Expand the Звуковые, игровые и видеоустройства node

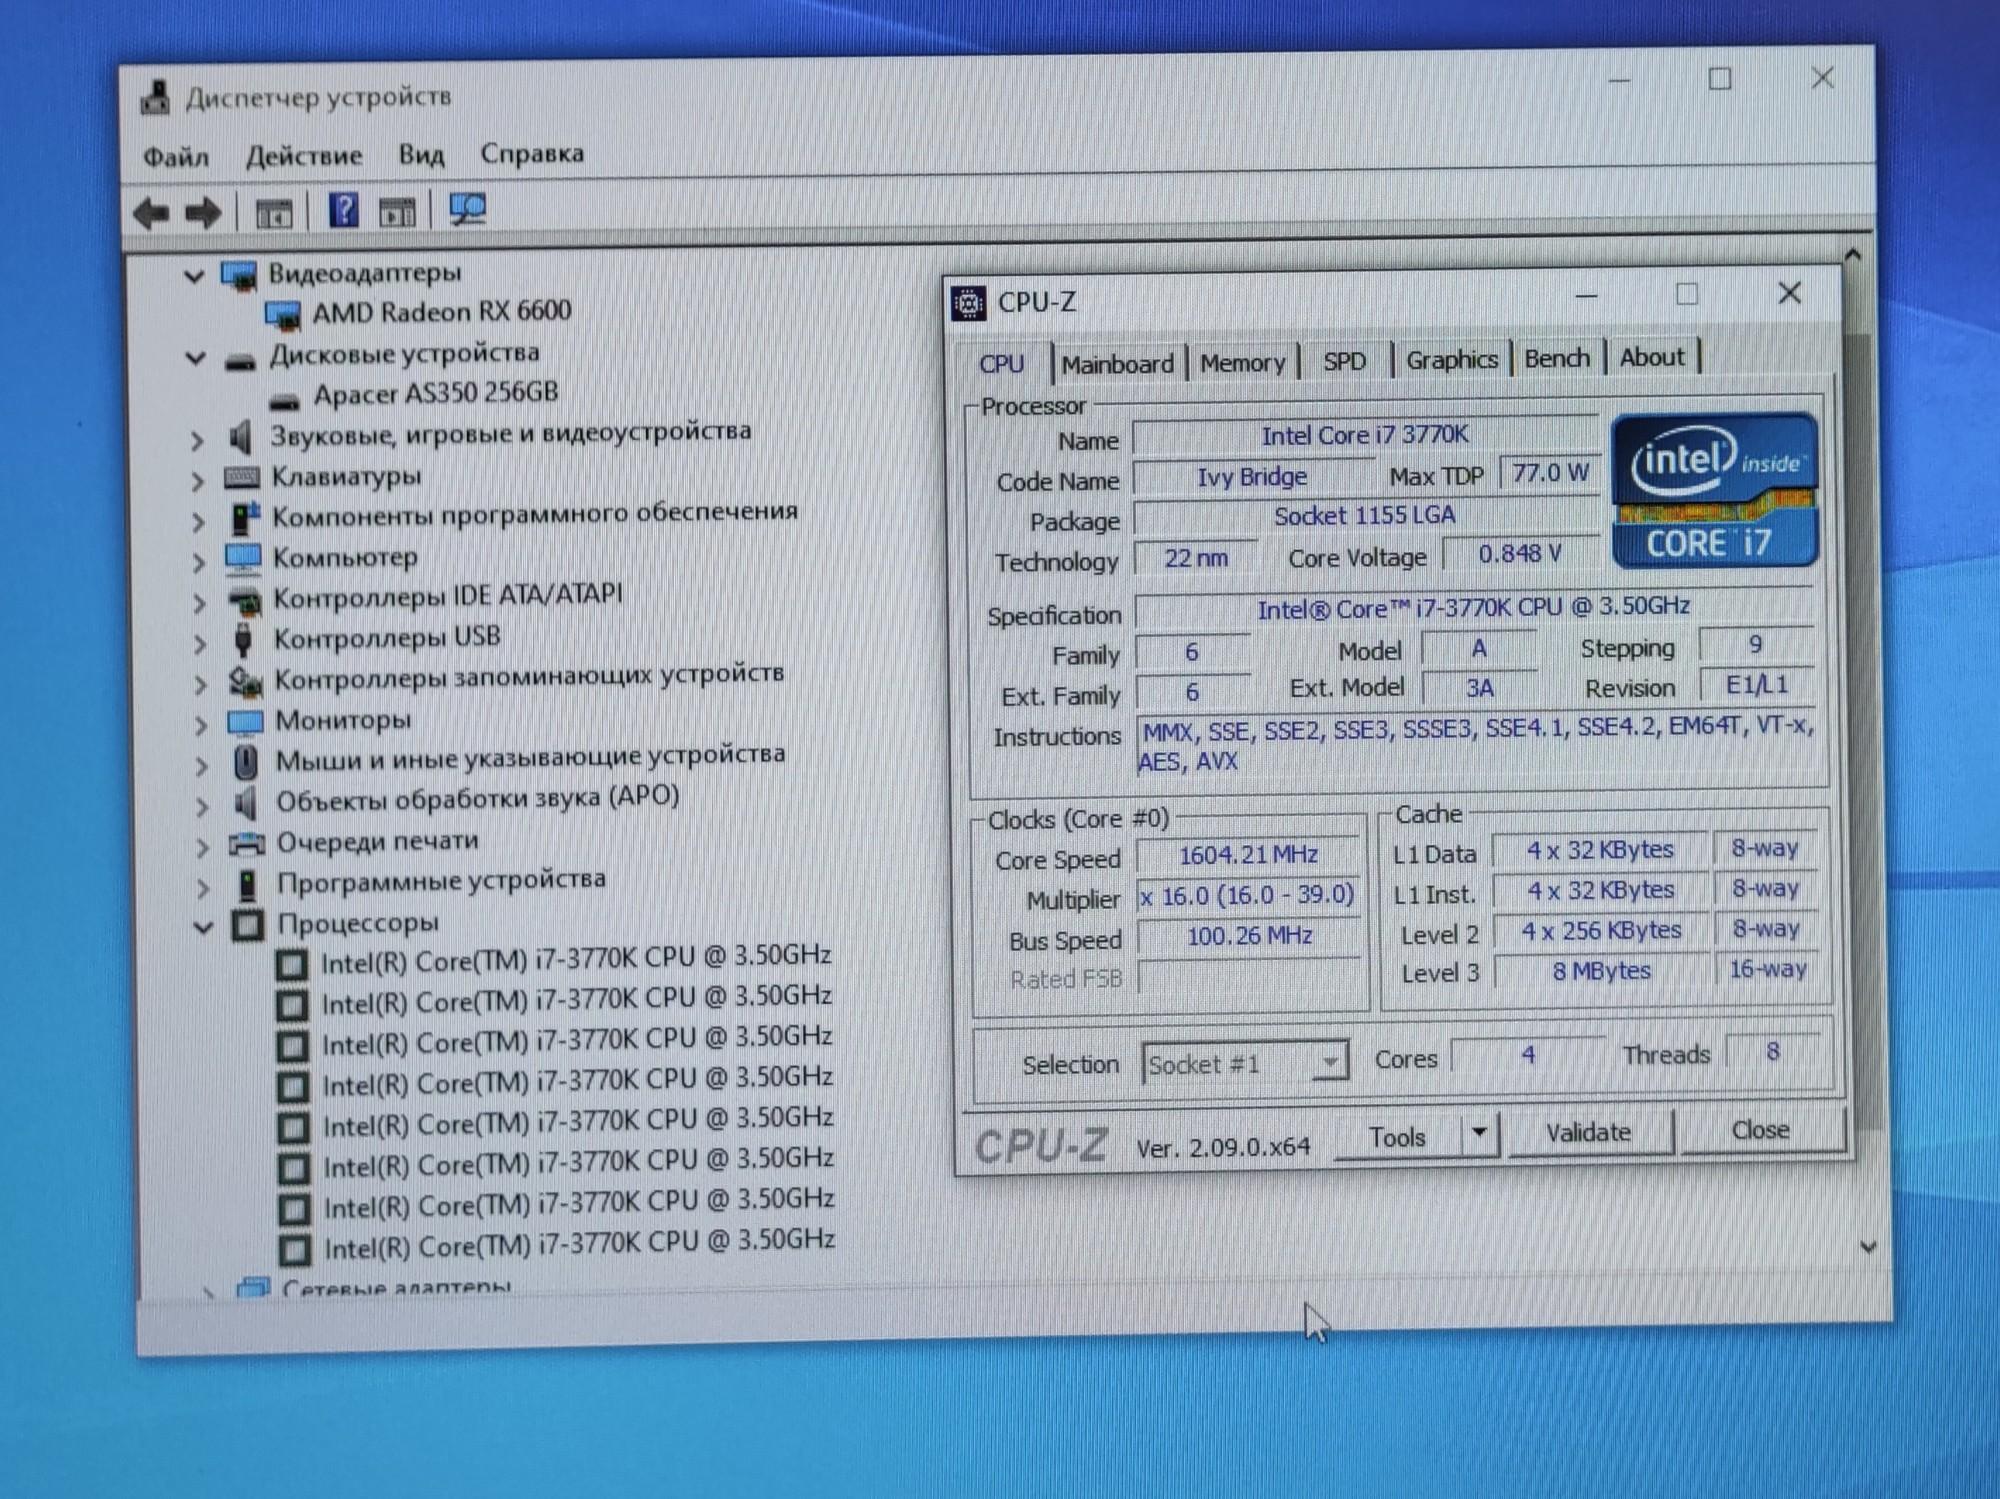point(197,439)
